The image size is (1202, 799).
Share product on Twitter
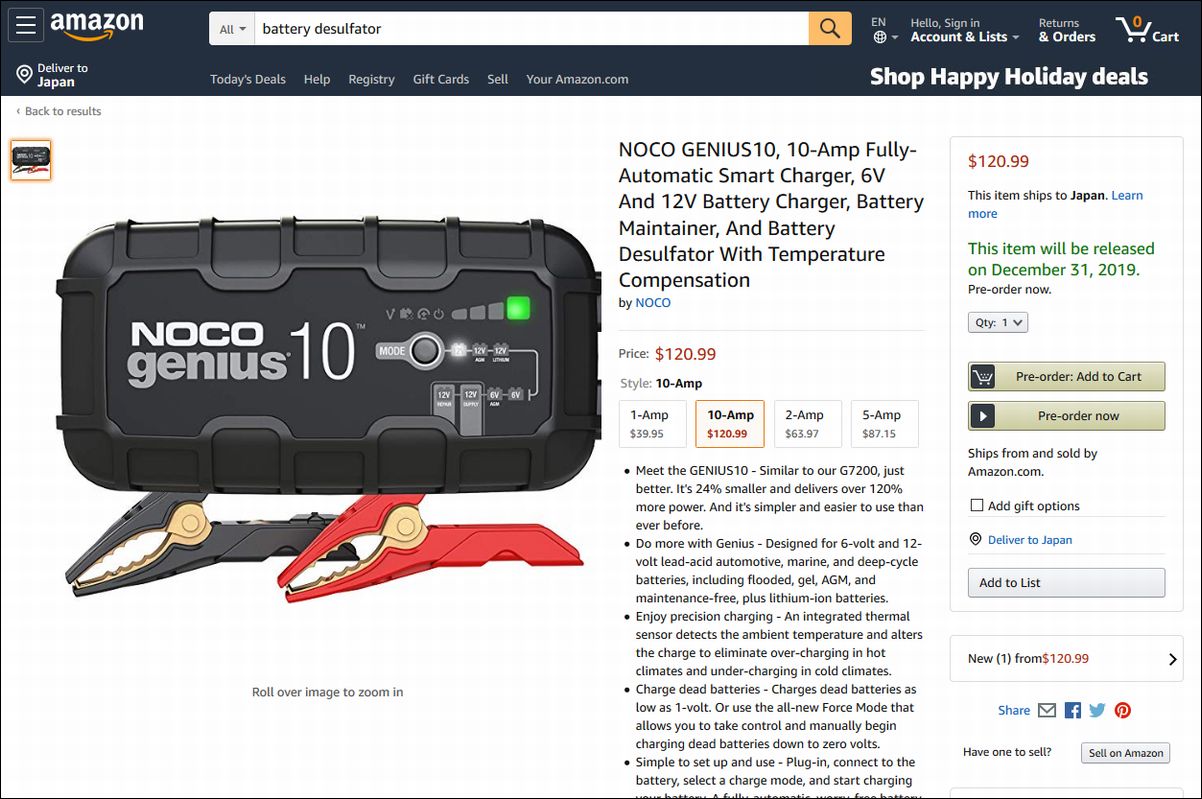point(1097,710)
